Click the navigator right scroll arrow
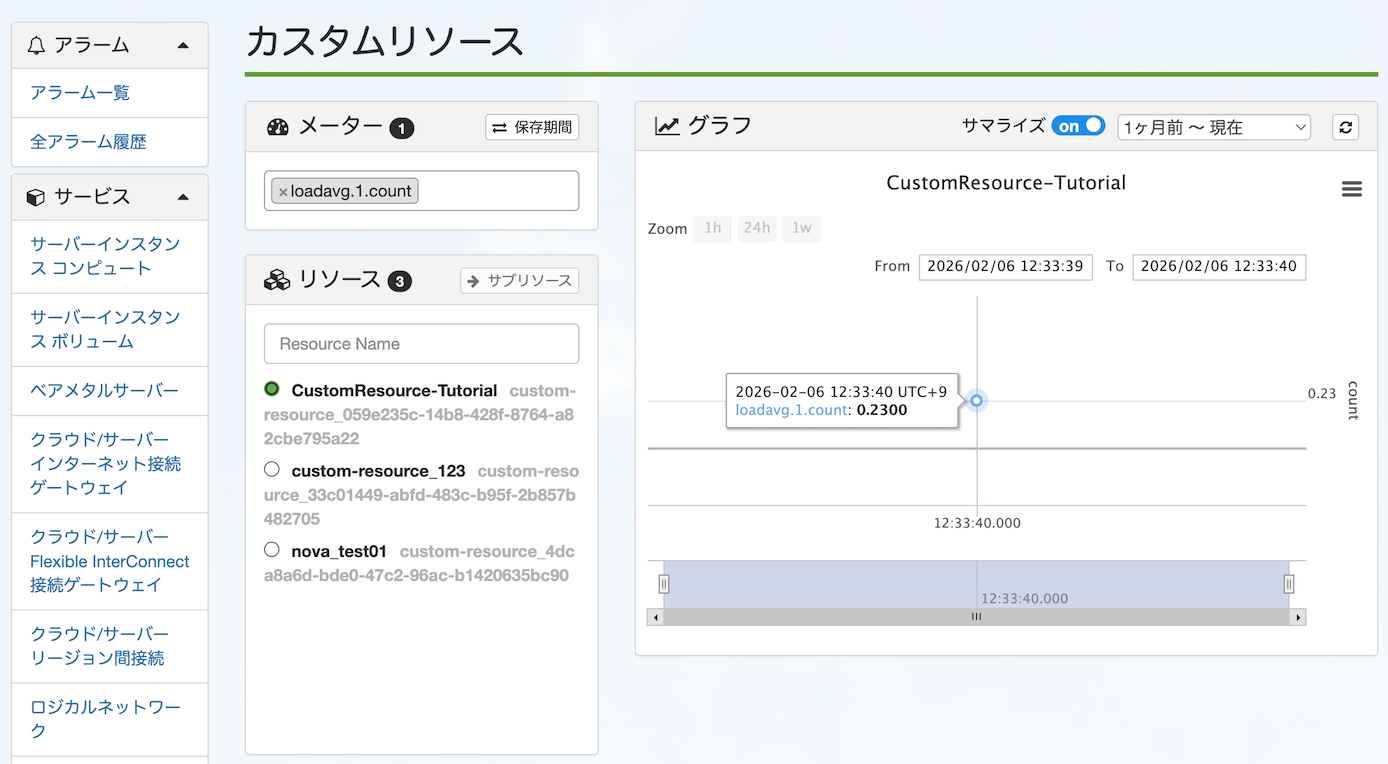 point(1298,617)
